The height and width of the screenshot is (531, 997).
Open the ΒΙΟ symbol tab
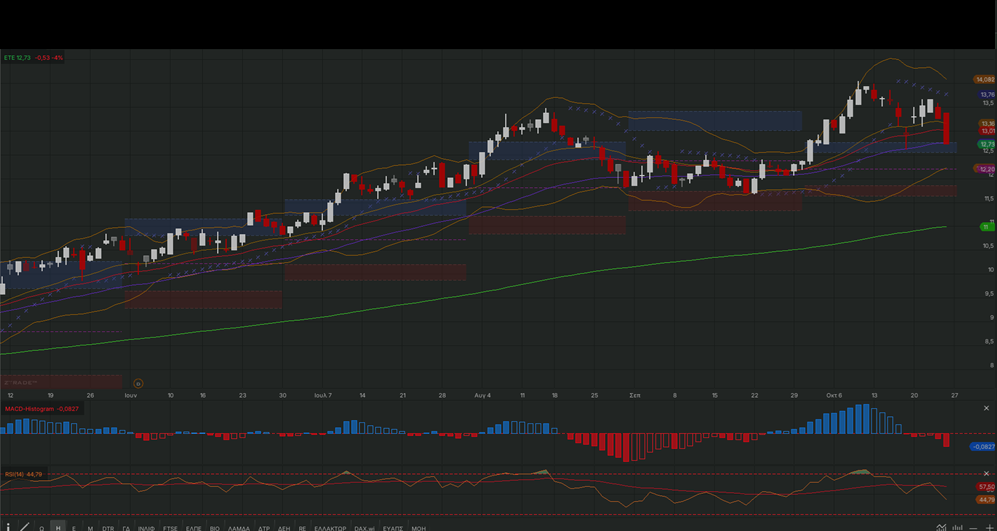214,528
